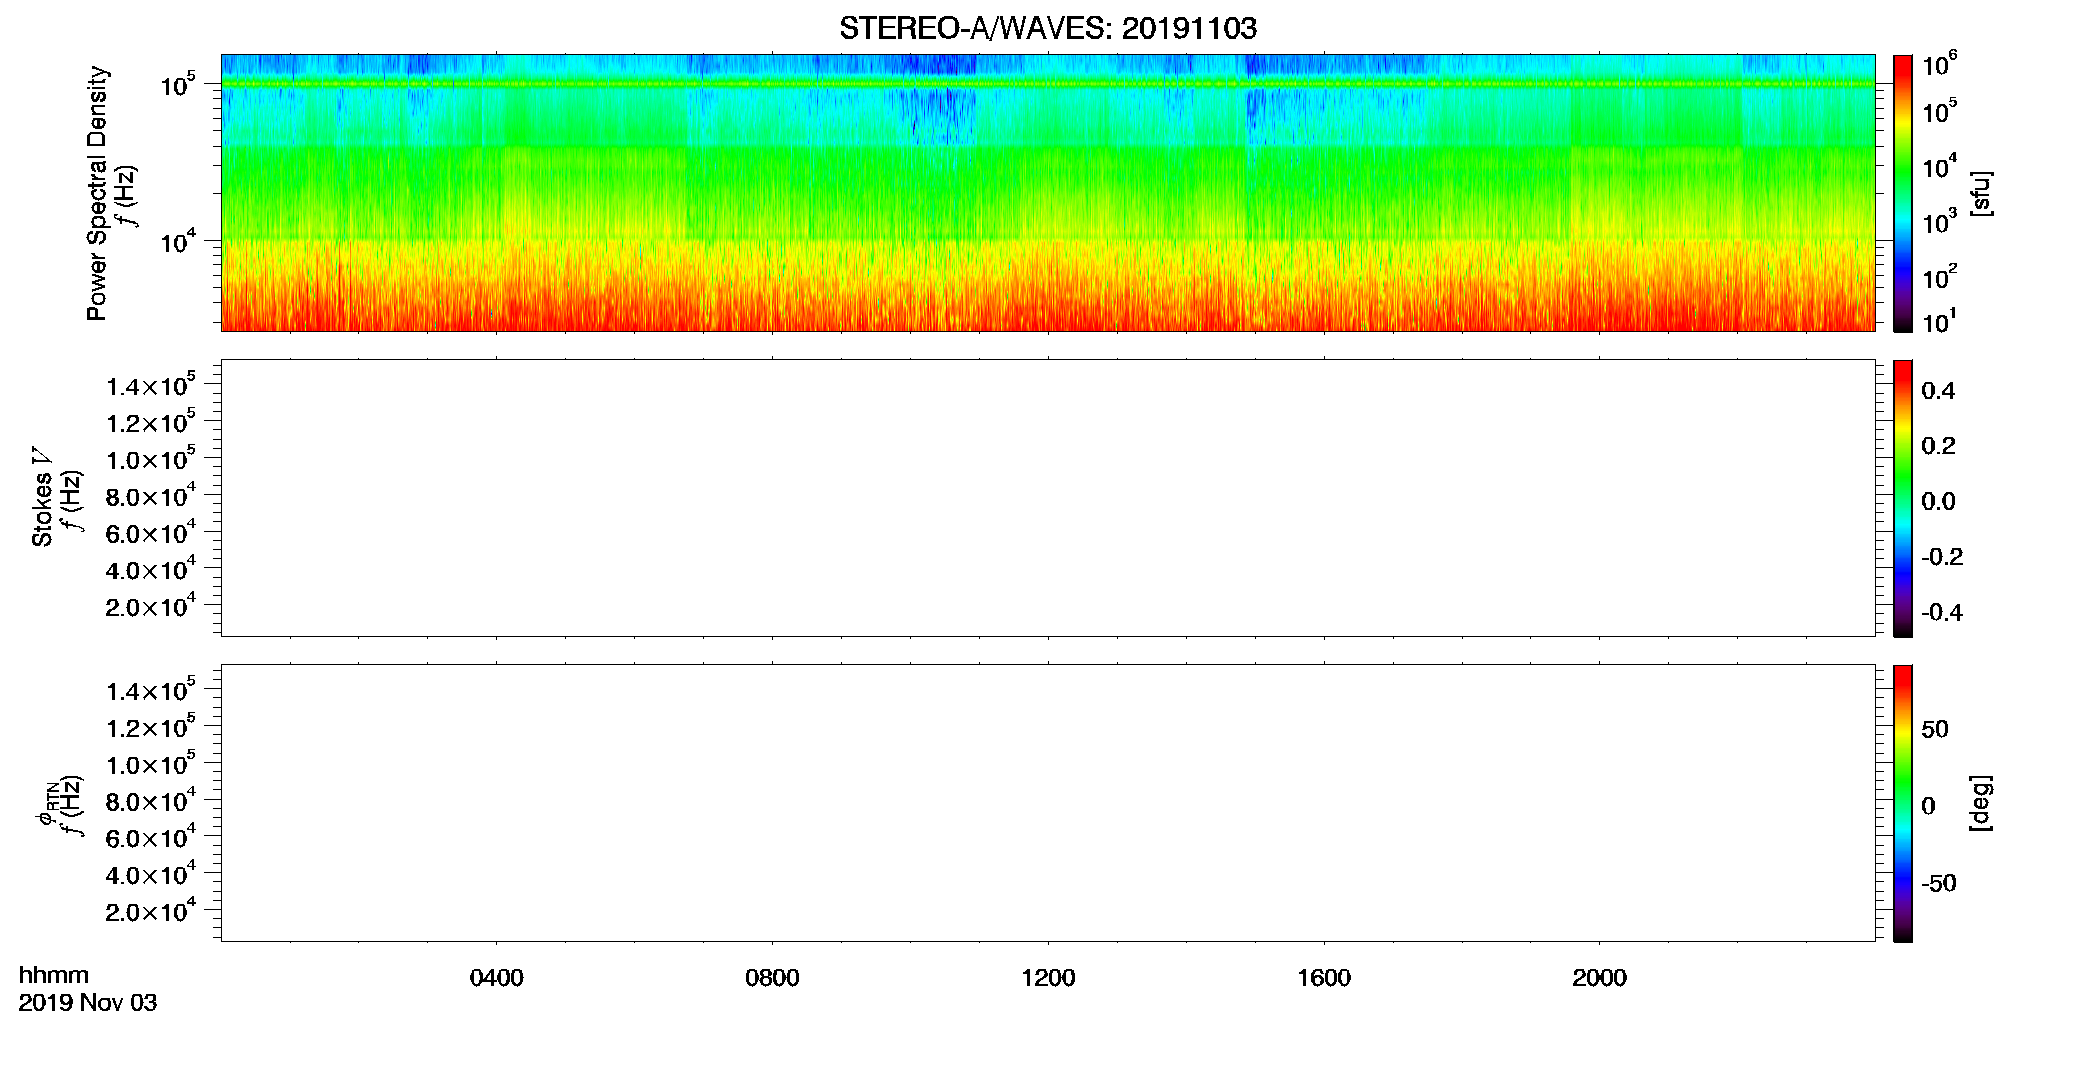Click the Stokes V axis label

(x=41, y=497)
